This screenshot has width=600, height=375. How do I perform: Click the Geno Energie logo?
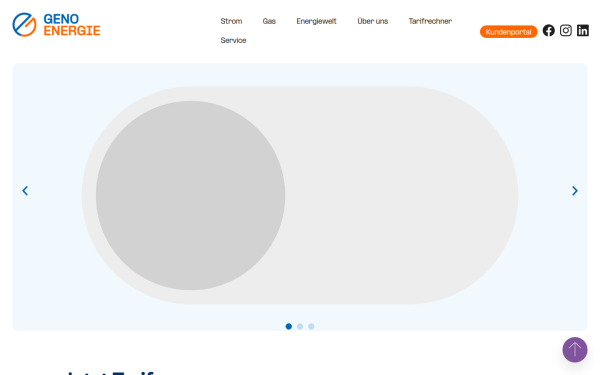tap(56, 24)
